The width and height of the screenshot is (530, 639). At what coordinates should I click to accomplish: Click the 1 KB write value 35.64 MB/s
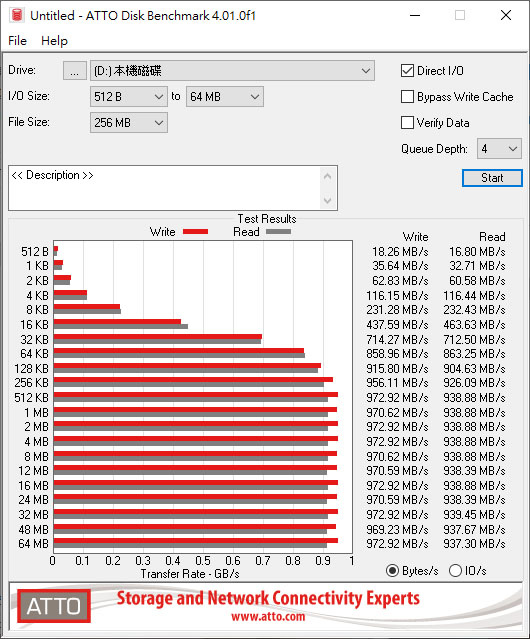click(400, 266)
